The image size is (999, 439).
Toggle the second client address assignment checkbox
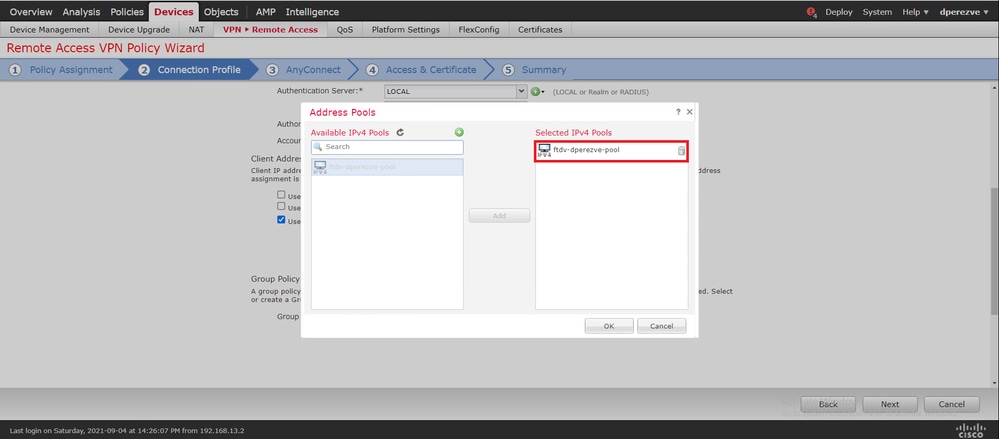pos(281,206)
